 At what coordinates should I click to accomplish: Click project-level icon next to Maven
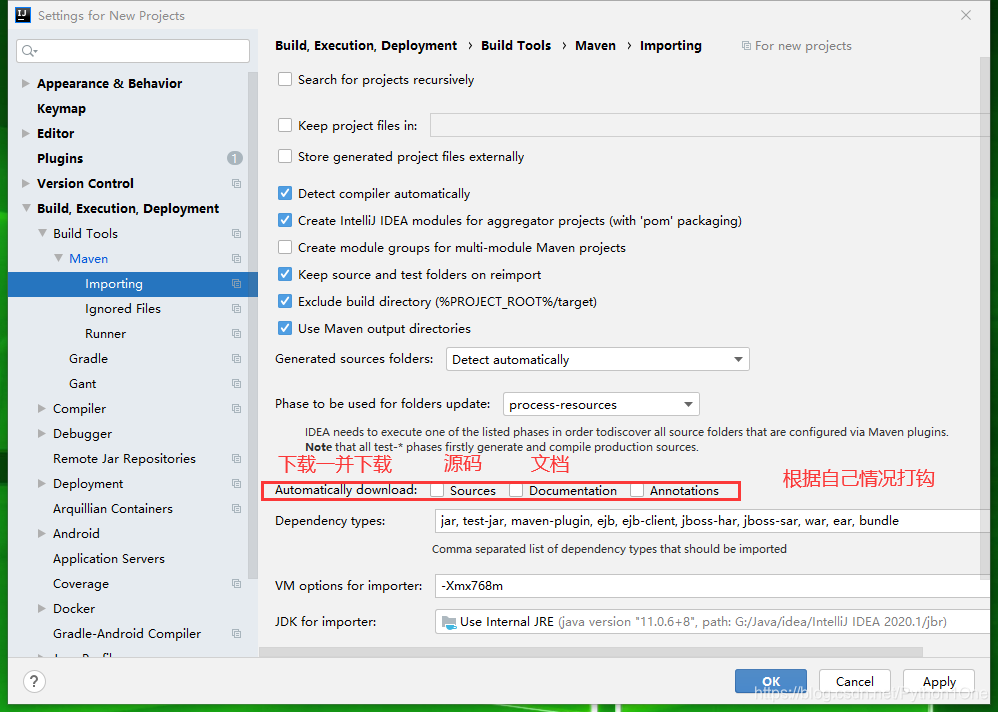(237, 258)
